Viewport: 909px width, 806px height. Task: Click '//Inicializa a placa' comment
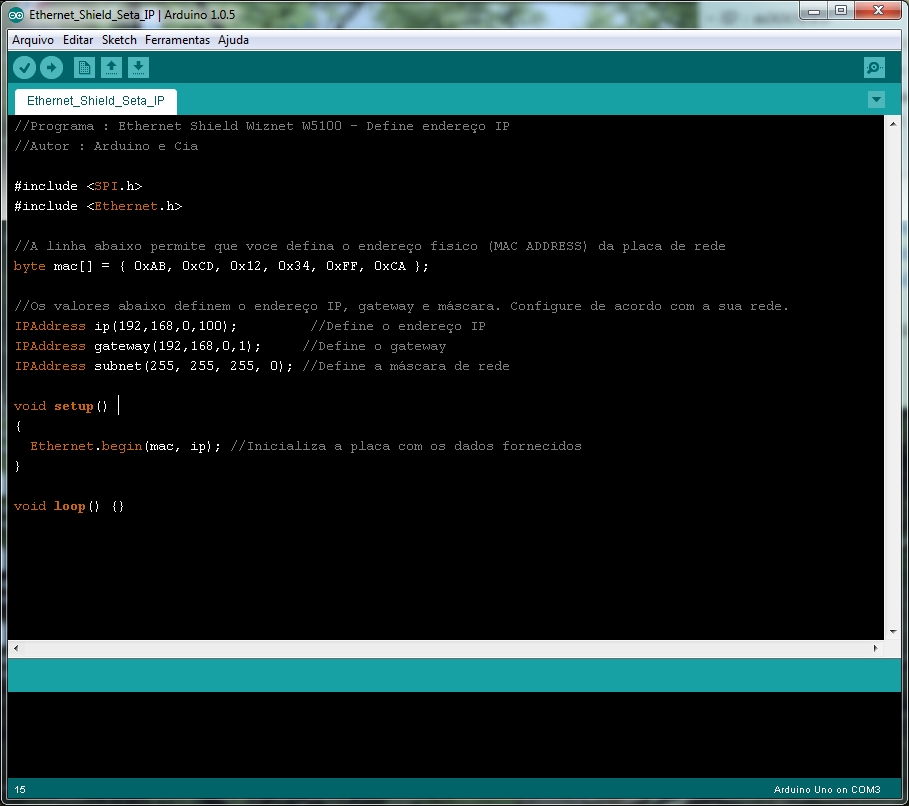tap(406, 446)
